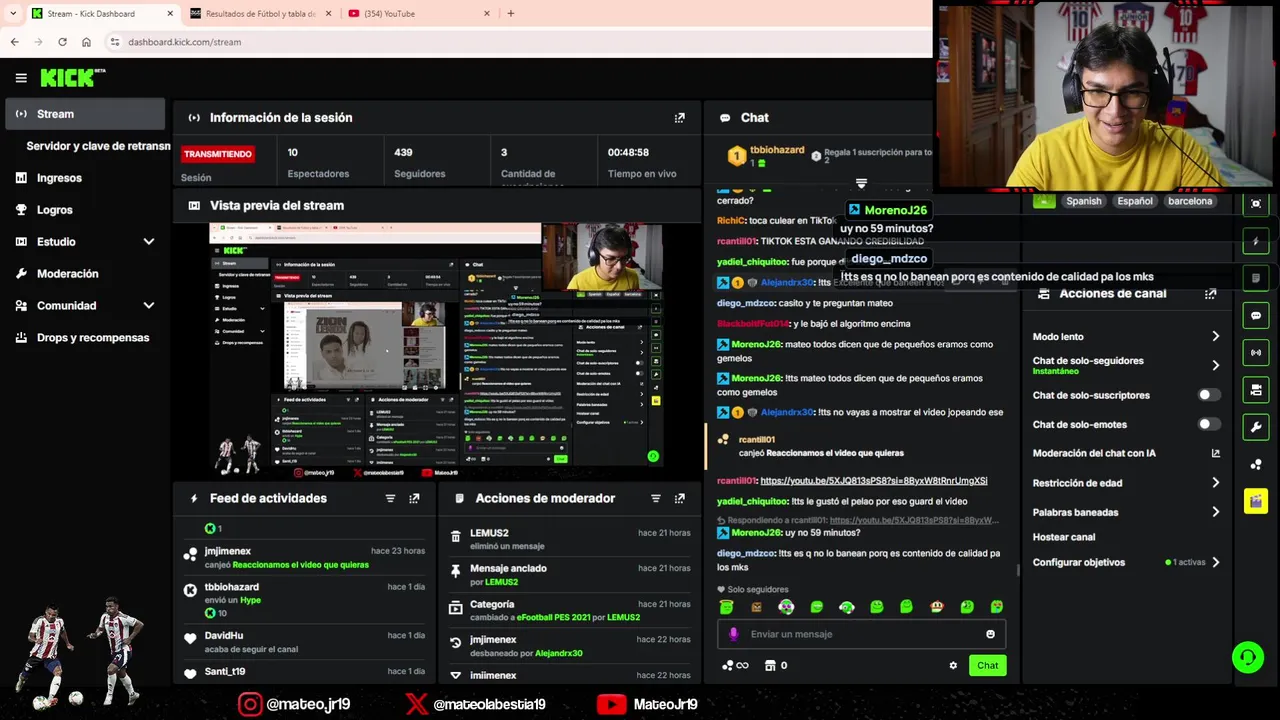Pop out the Acciones de moderador panel
The image size is (1280, 720).
point(680,498)
